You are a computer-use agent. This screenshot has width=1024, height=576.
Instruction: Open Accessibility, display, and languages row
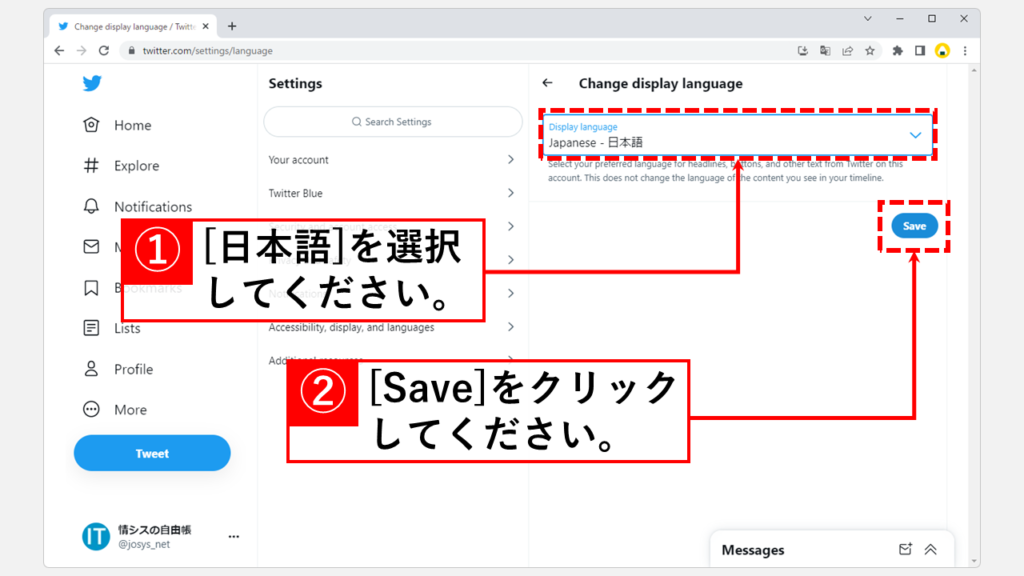coord(392,327)
